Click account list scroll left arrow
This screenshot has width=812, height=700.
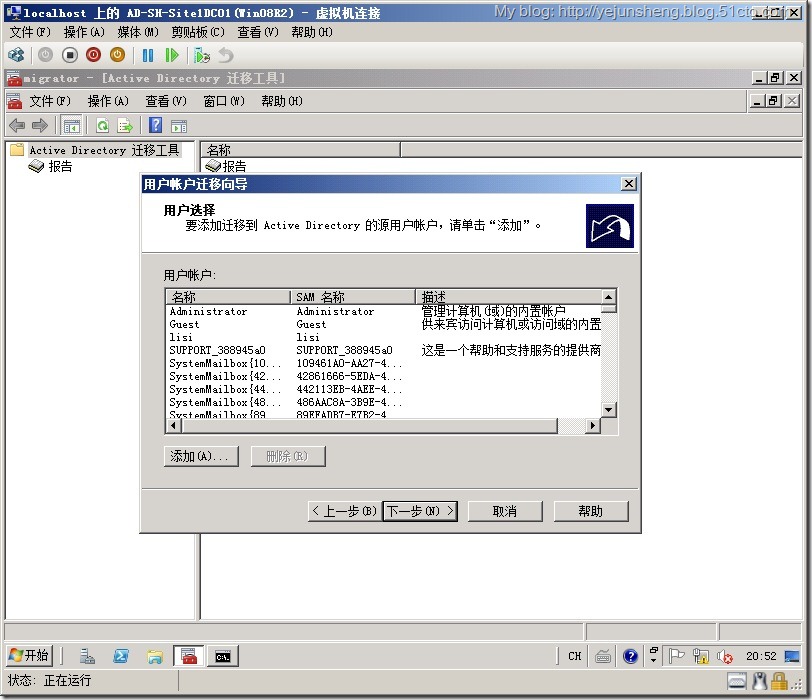coord(173,426)
